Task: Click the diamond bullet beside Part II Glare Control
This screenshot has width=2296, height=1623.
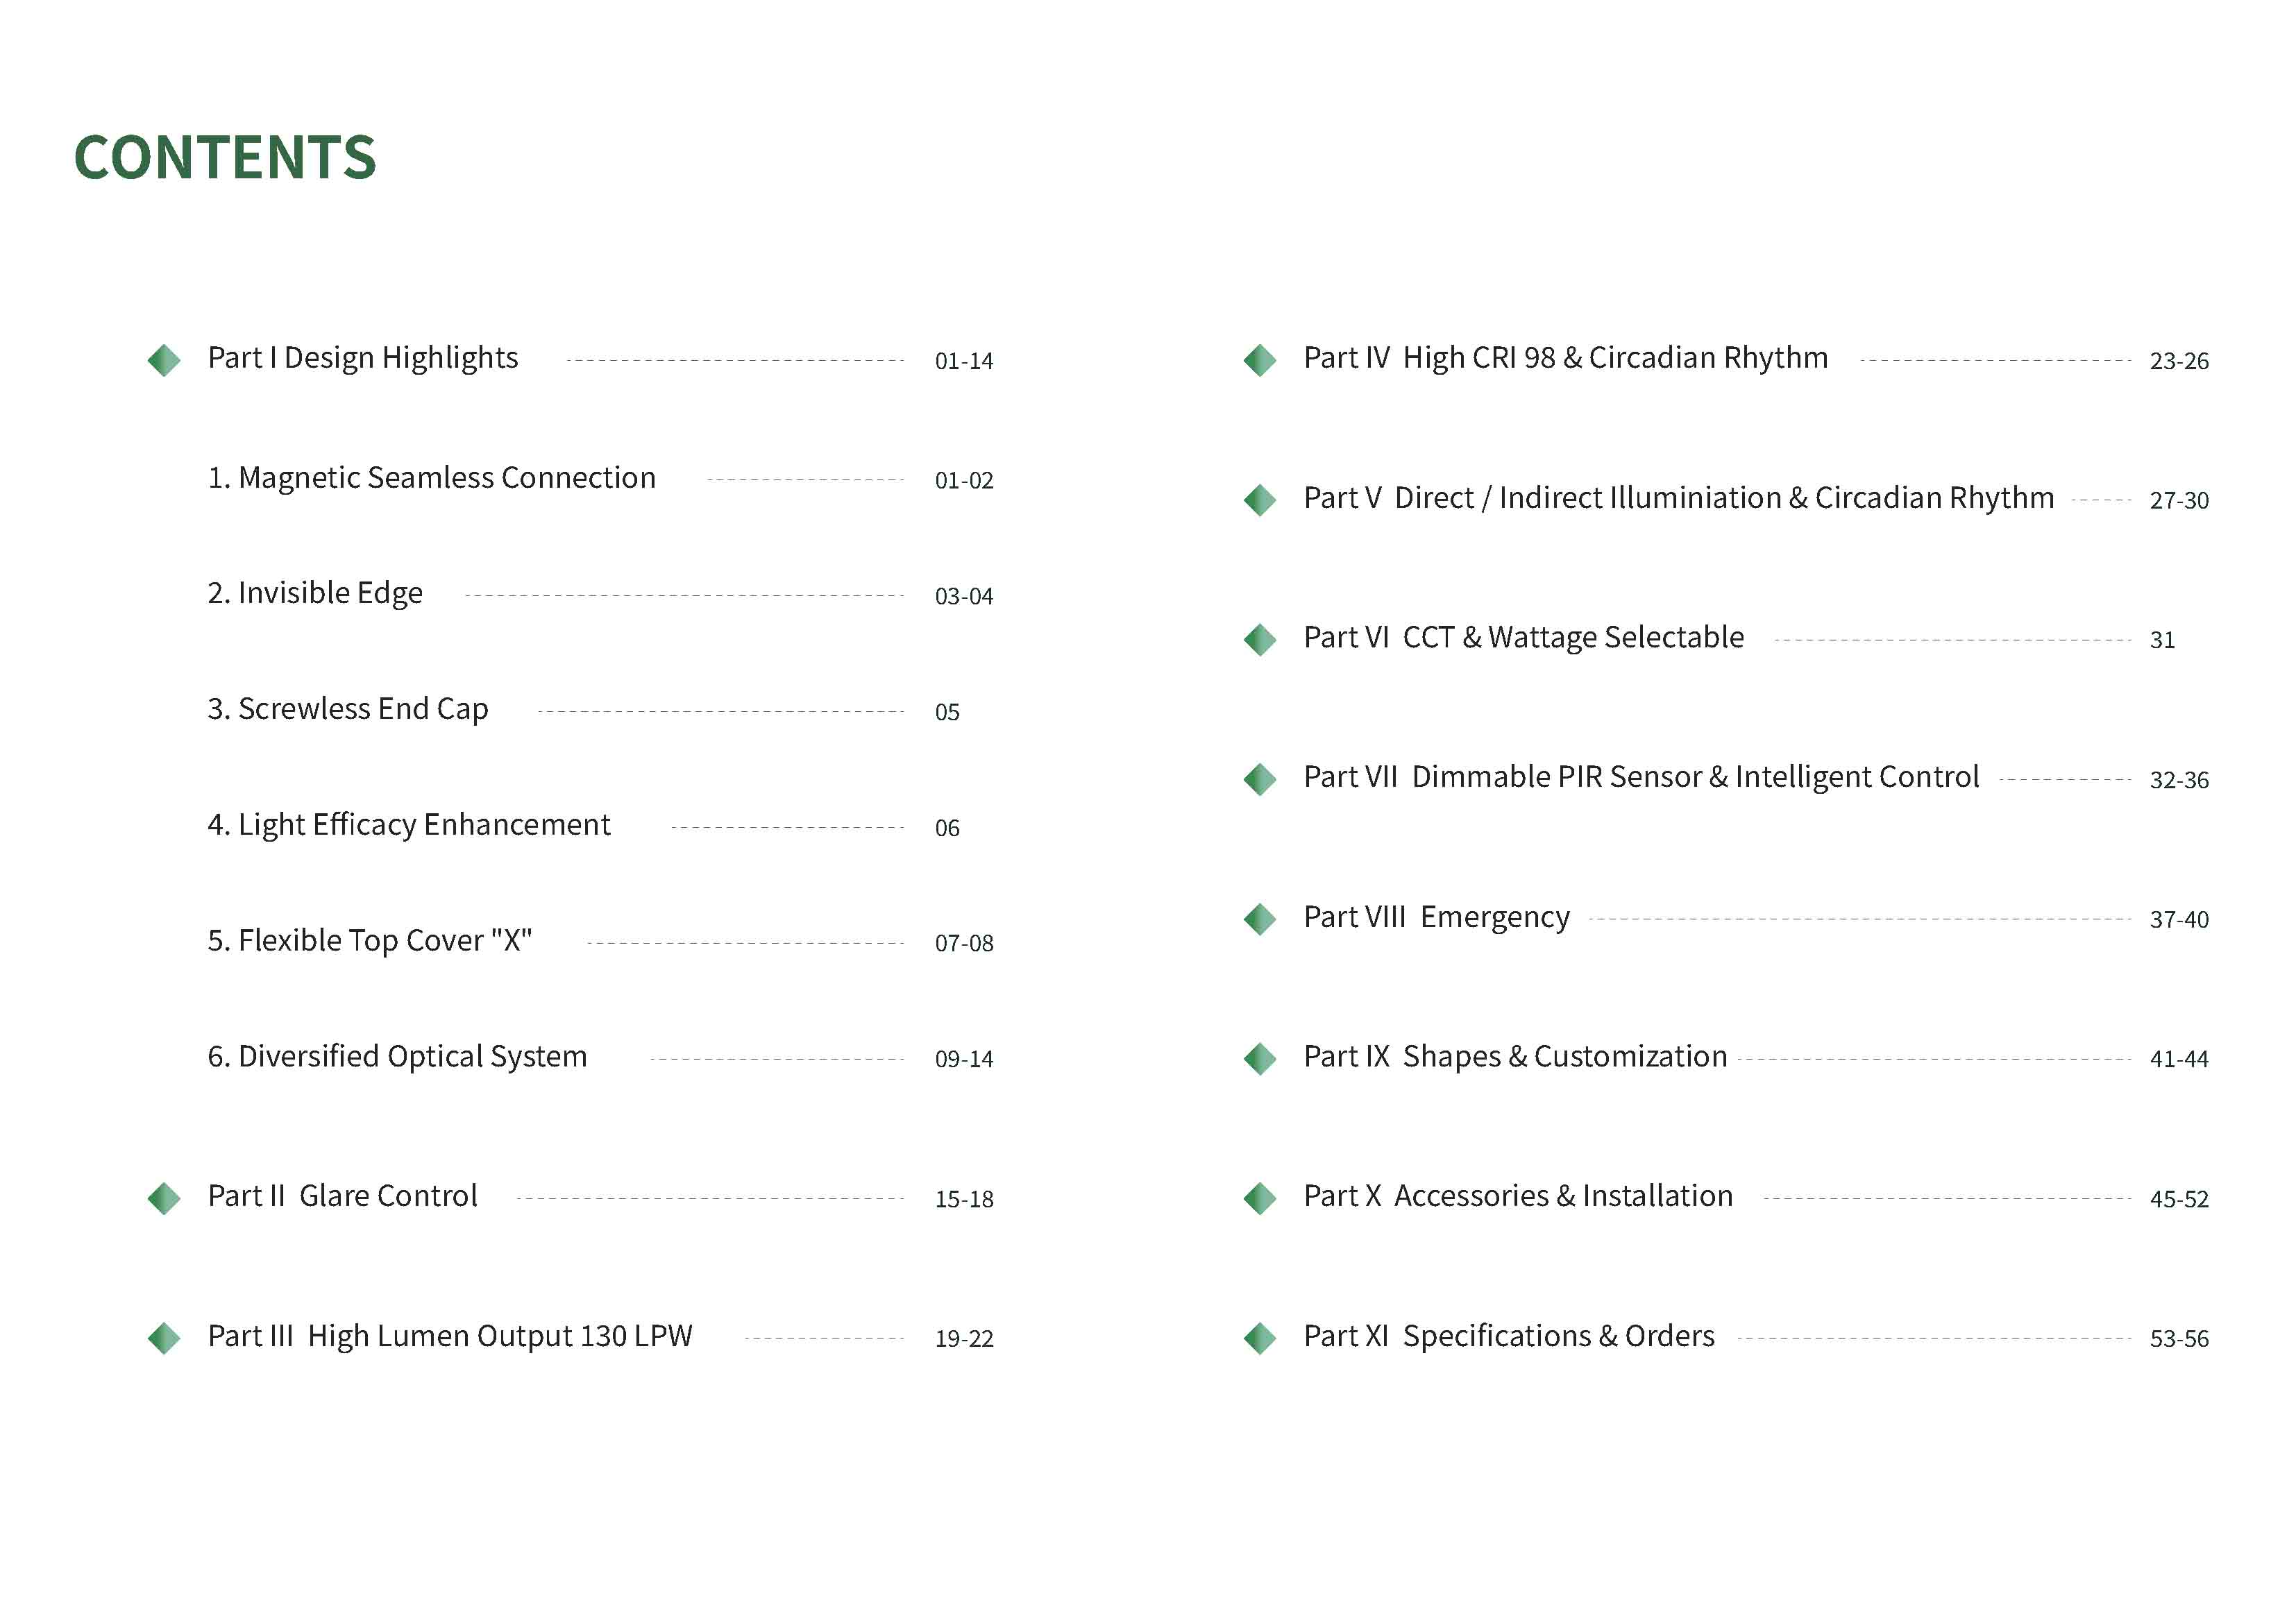Action: (x=164, y=1198)
